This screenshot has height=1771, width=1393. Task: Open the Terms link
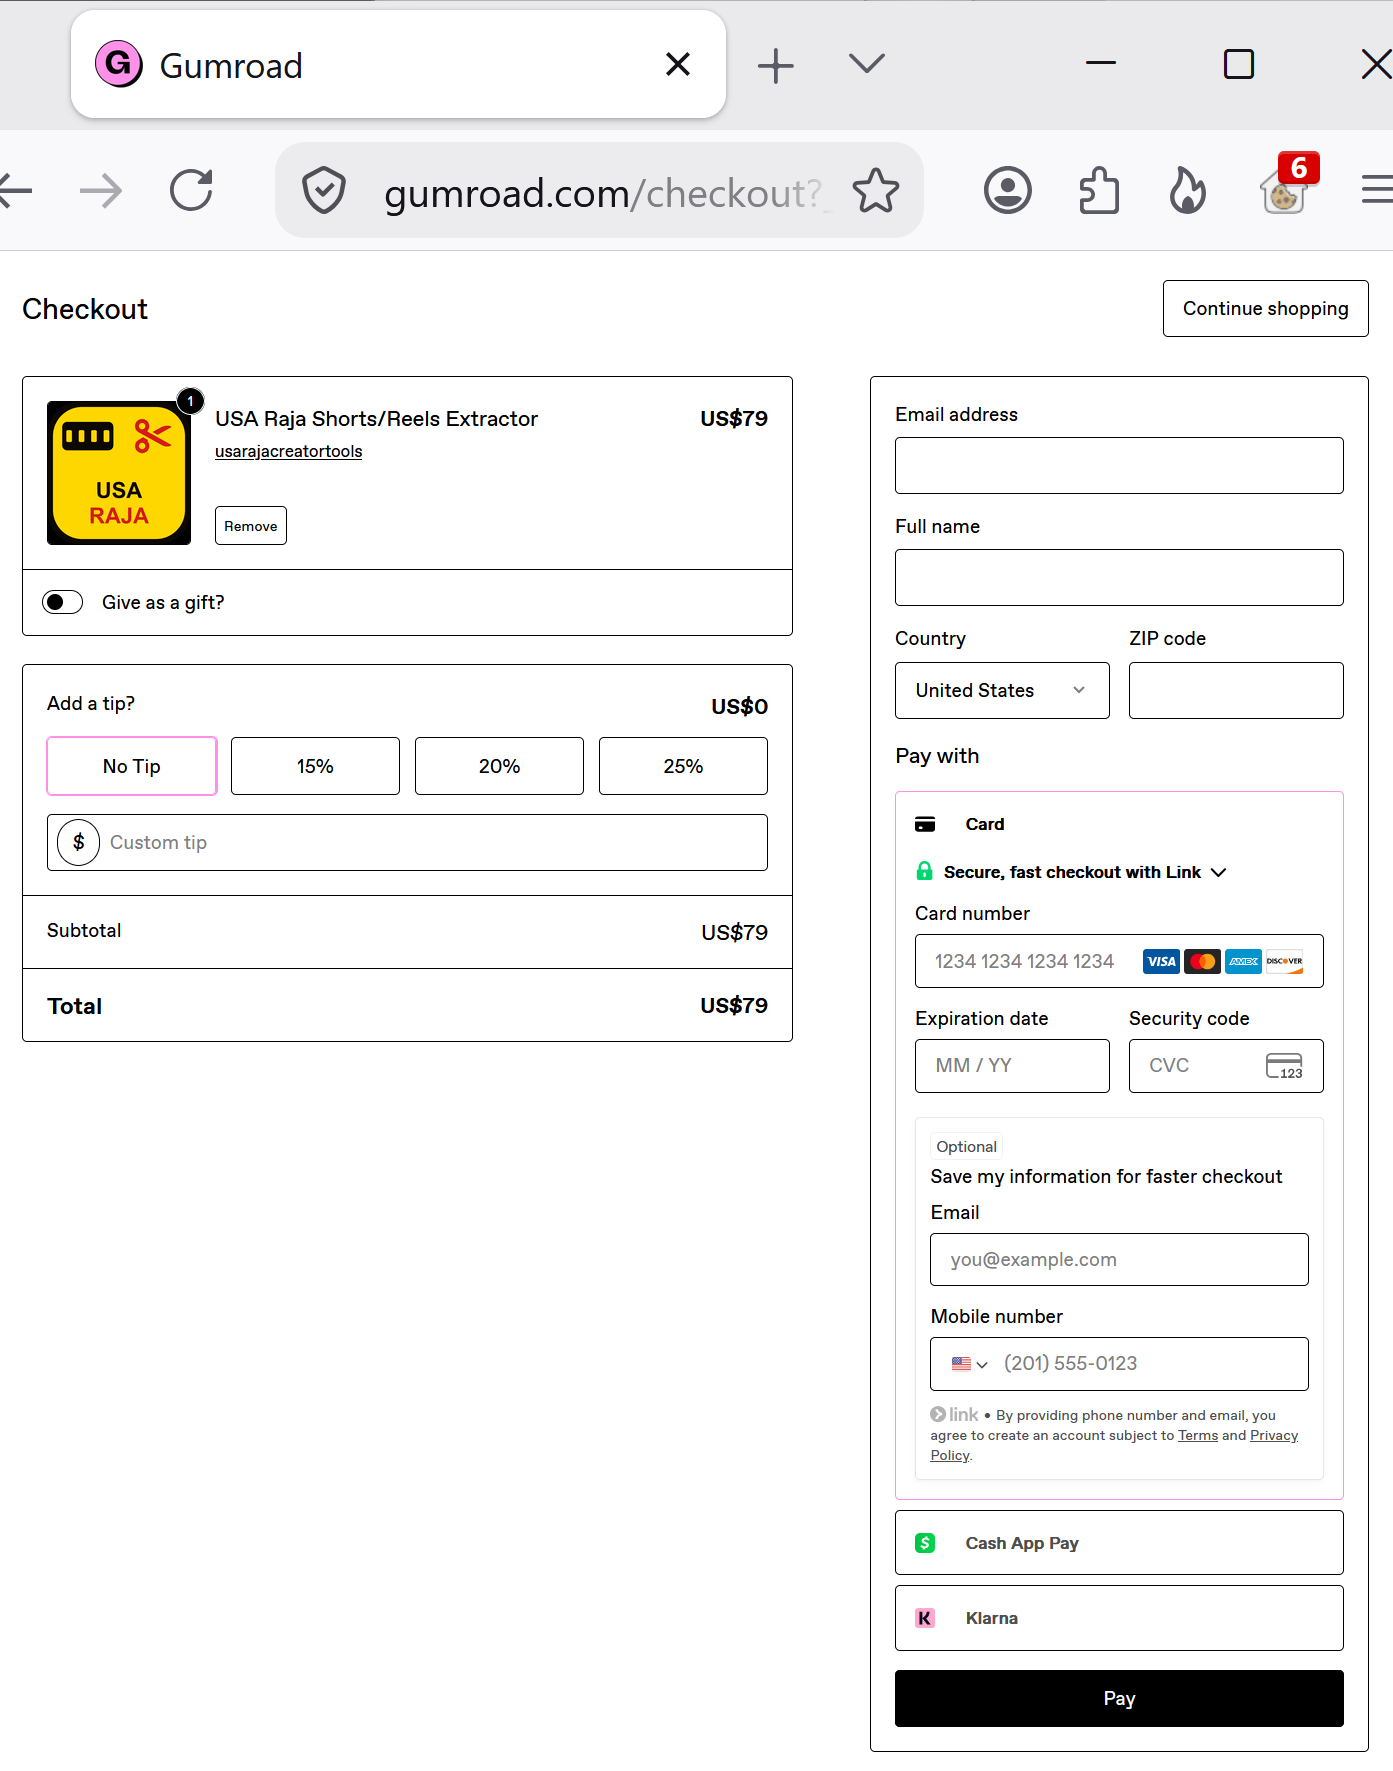[1198, 1435]
